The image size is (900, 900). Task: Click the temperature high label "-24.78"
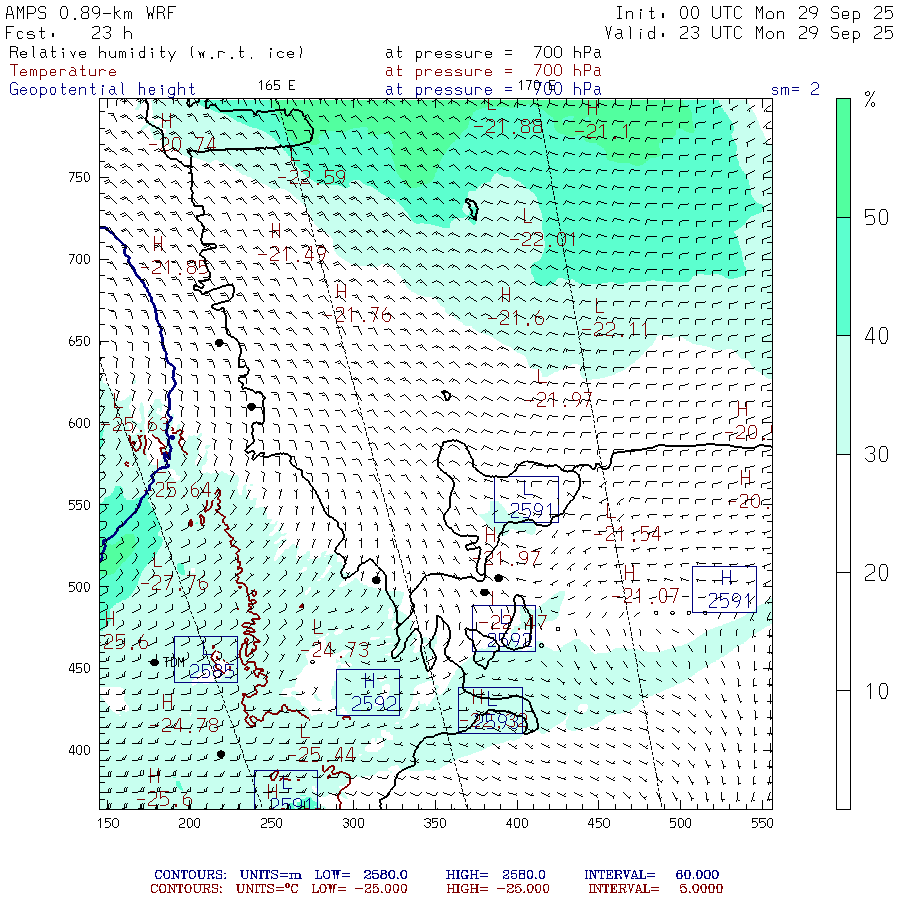pyautogui.click(x=185, y=726)
